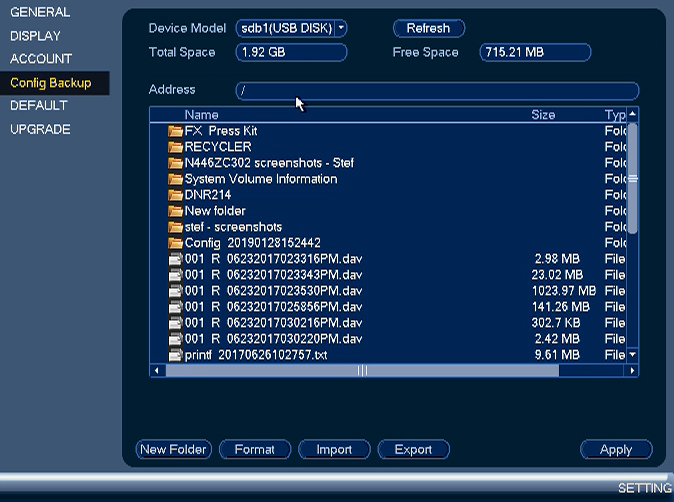Select file name 001 R 06232017030220PM.dav

(273, 339)
